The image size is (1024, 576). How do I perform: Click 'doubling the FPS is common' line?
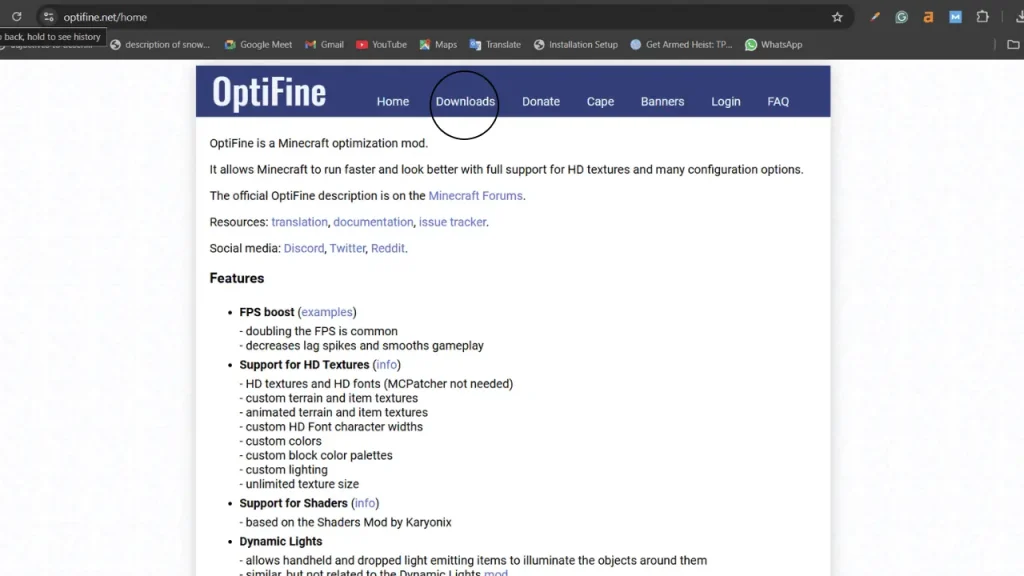coord(319,331)
